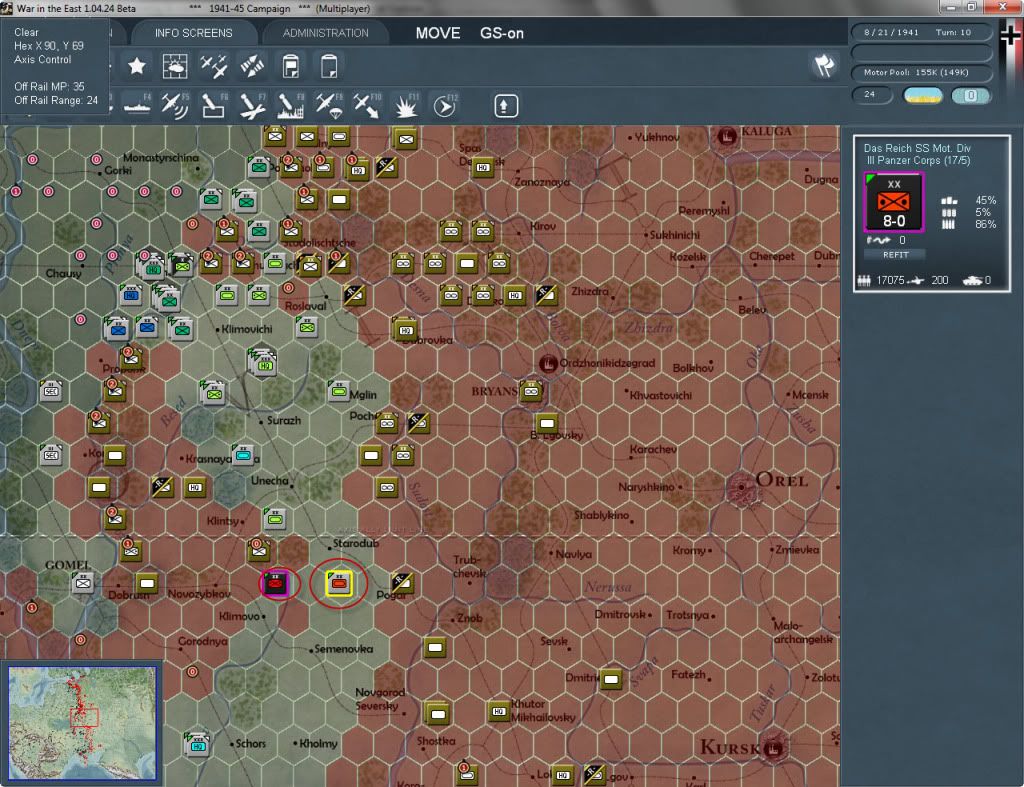Select the Soviet unit at Dmitriev
1024x787 pixels.
(611, 679)
